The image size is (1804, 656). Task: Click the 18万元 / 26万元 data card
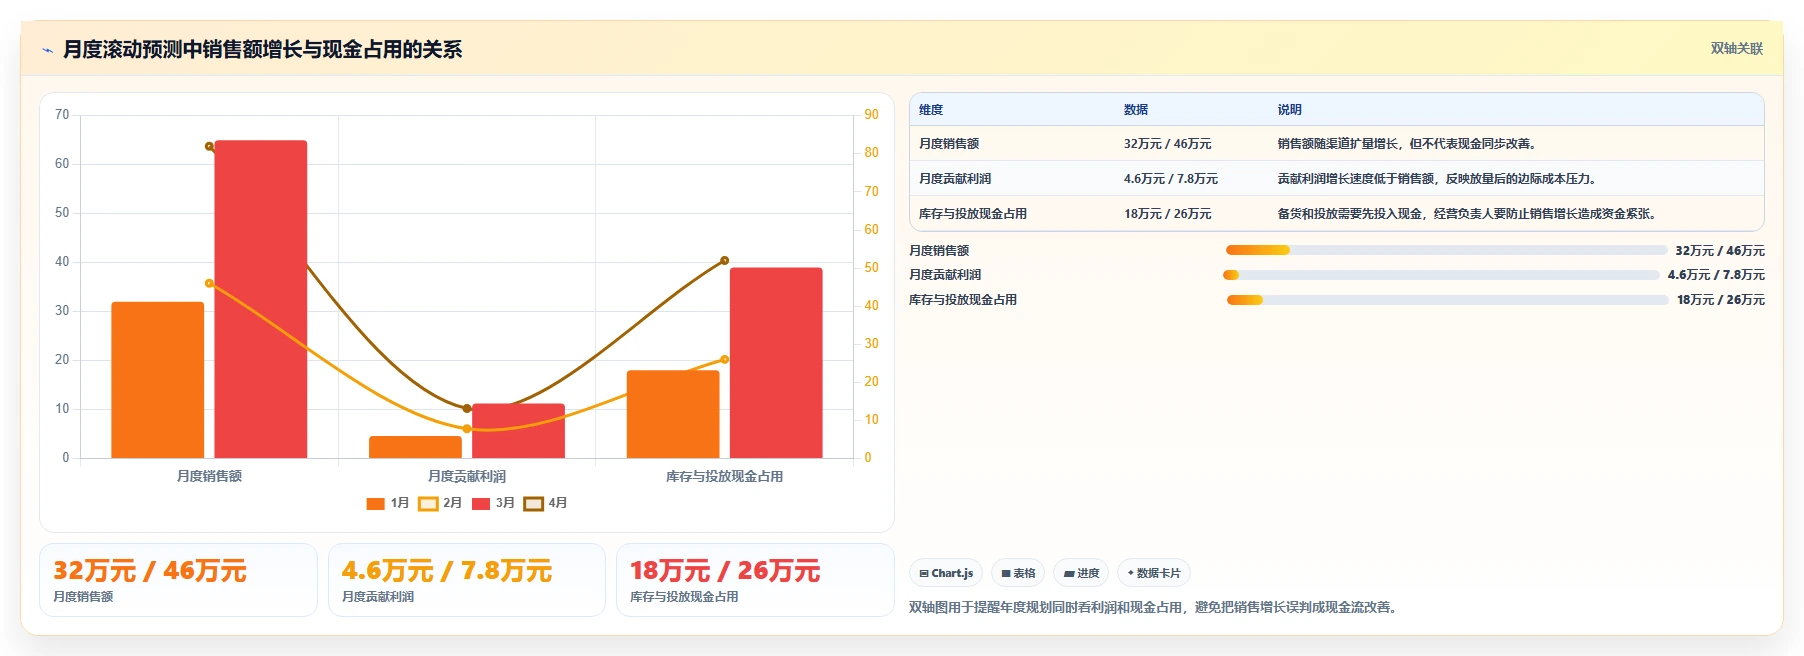[x=755, y=580]
